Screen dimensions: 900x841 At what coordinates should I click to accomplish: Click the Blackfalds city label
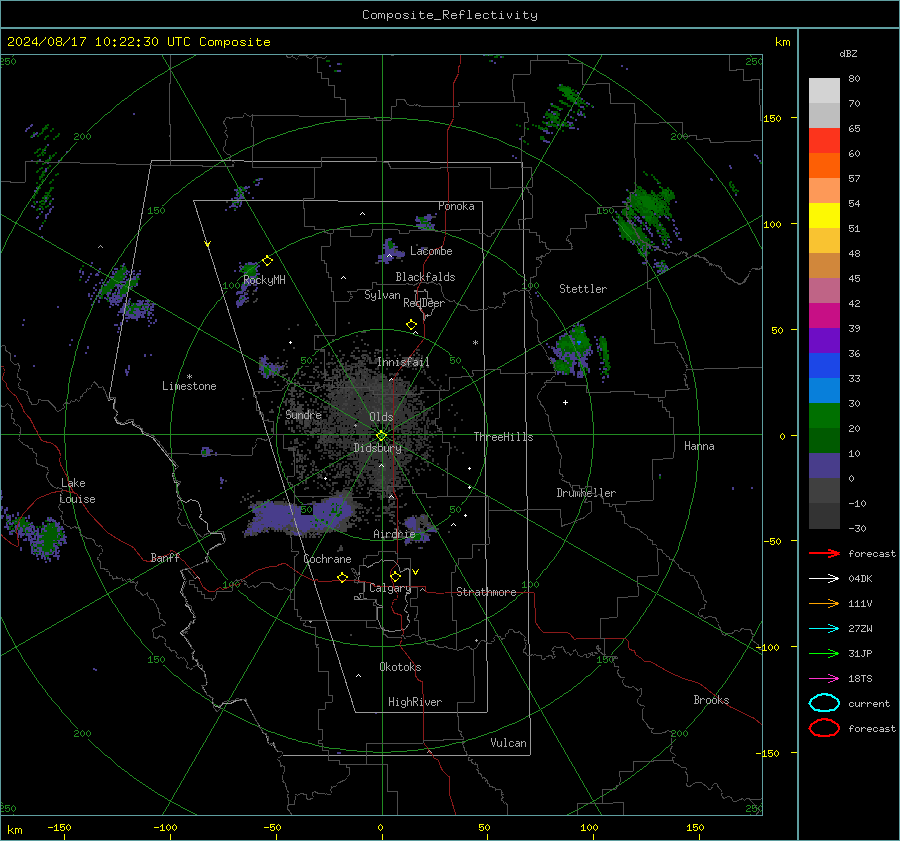425,277
